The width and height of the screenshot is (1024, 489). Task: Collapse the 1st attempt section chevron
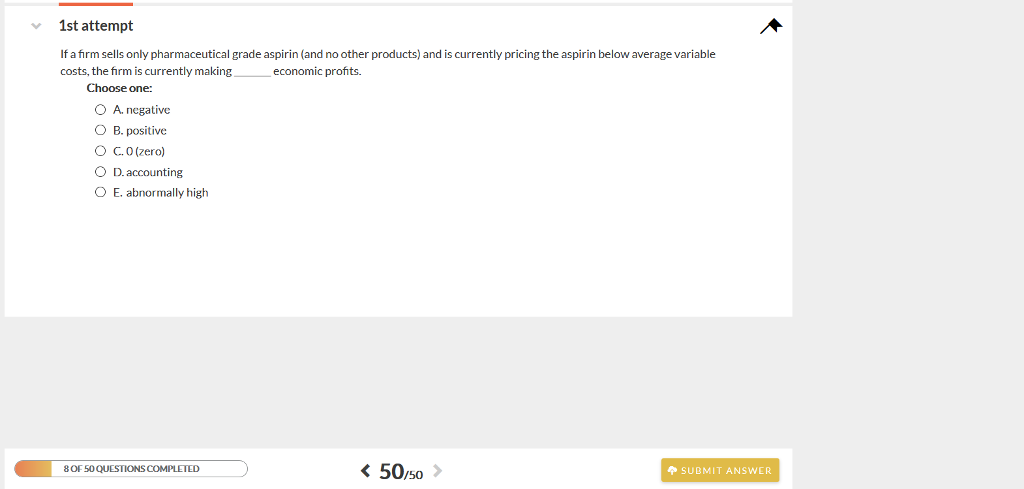pyautogui.click(x=36, y=26)
